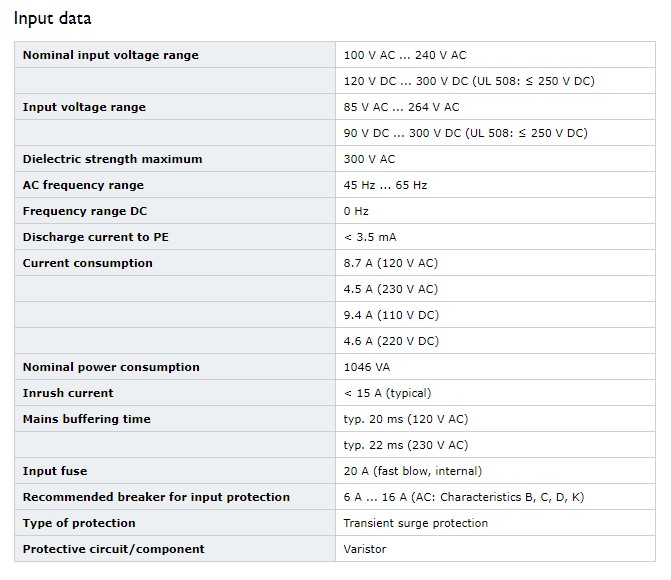
Task: Click the Input data heading
Action: tap(52, 18)
